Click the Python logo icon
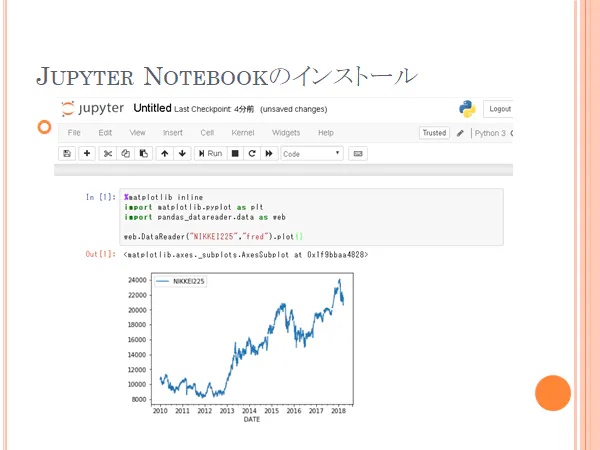 click(x=467, y=109)
